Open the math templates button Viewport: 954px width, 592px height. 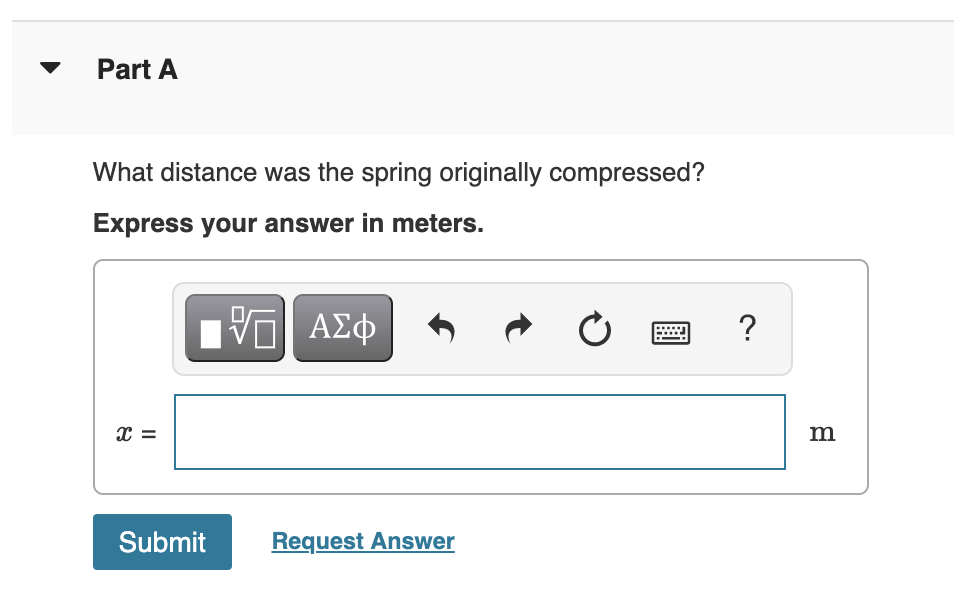[235, 328]
